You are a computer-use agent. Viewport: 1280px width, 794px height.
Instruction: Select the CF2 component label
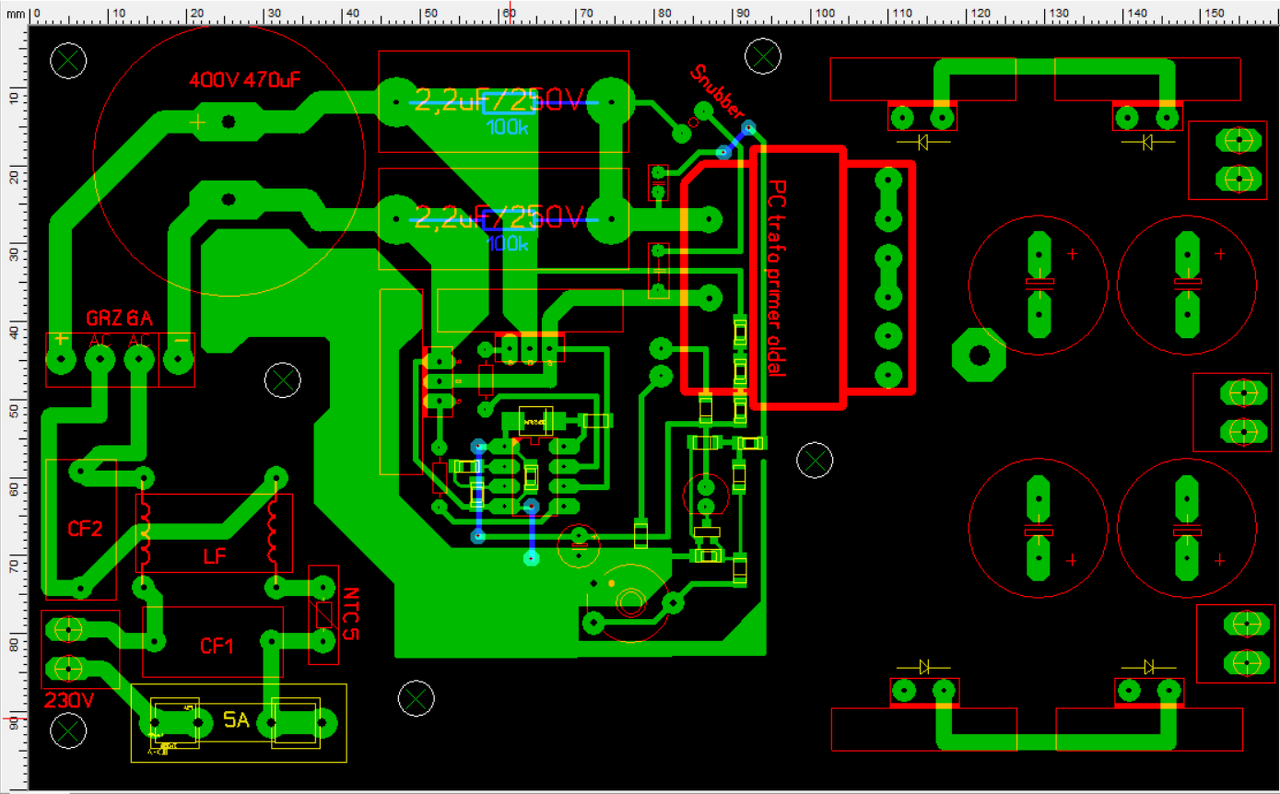point(85,529)
